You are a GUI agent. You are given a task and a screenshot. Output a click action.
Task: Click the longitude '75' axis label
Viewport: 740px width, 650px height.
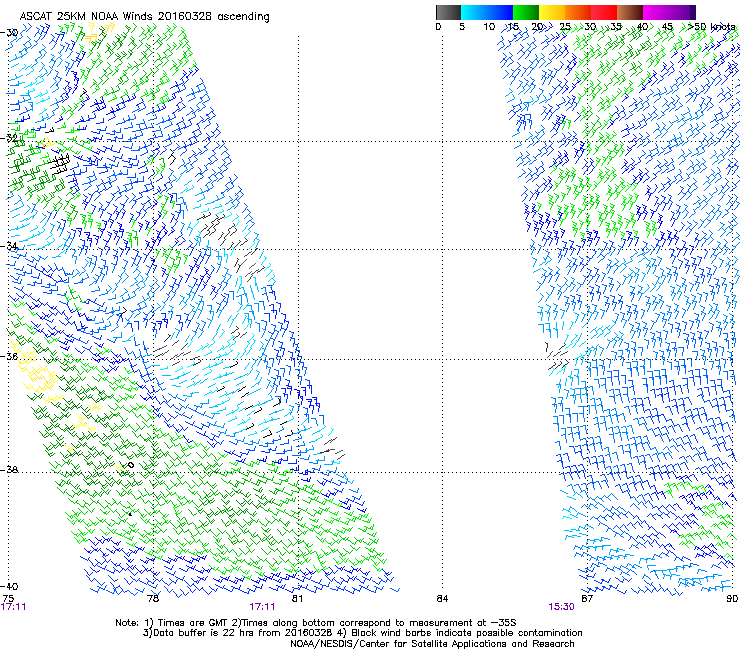coord(8,599)
